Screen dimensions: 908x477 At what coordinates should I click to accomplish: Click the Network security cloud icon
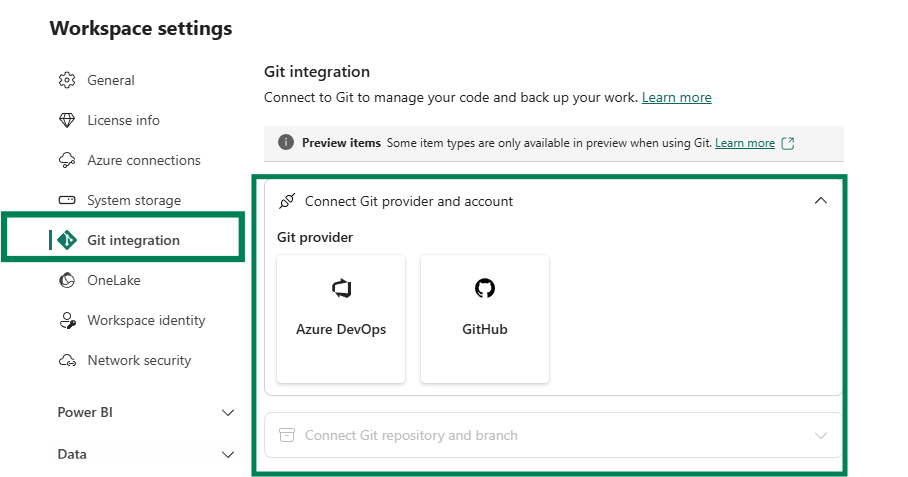tap(67, 361)
